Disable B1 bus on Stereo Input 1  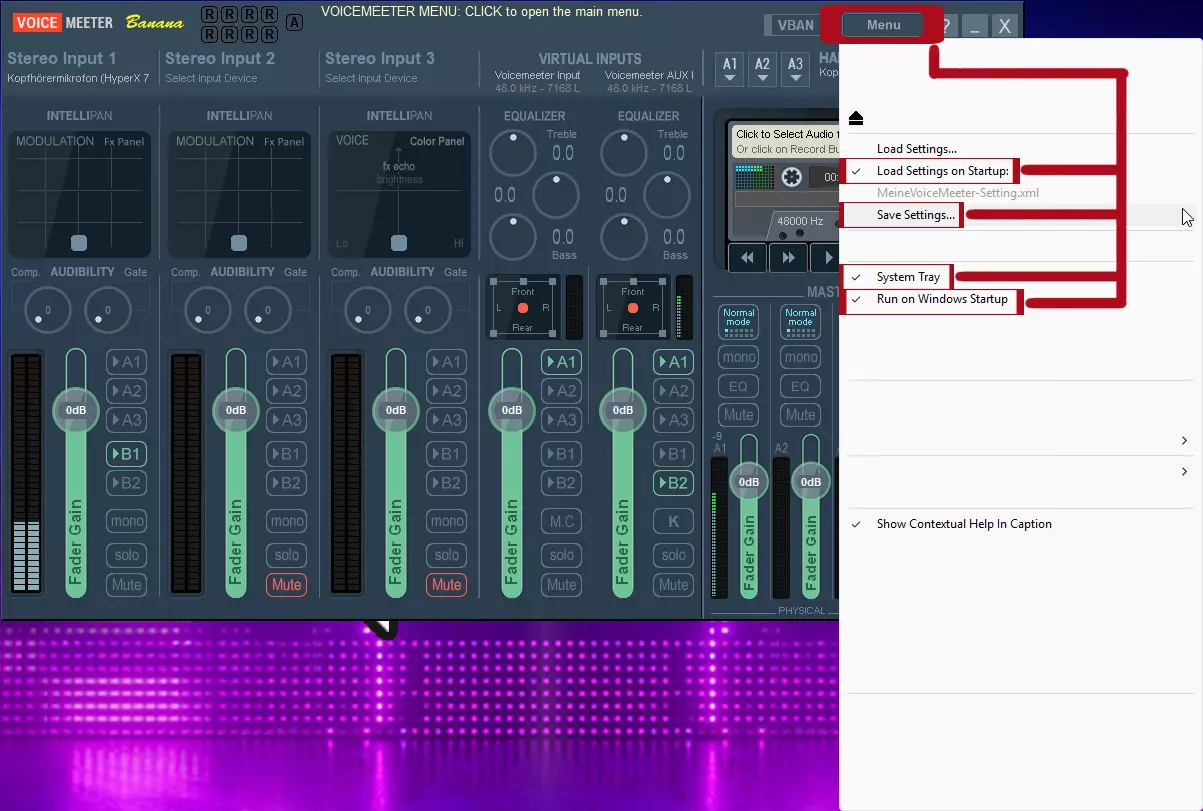(x=127, y=454)
